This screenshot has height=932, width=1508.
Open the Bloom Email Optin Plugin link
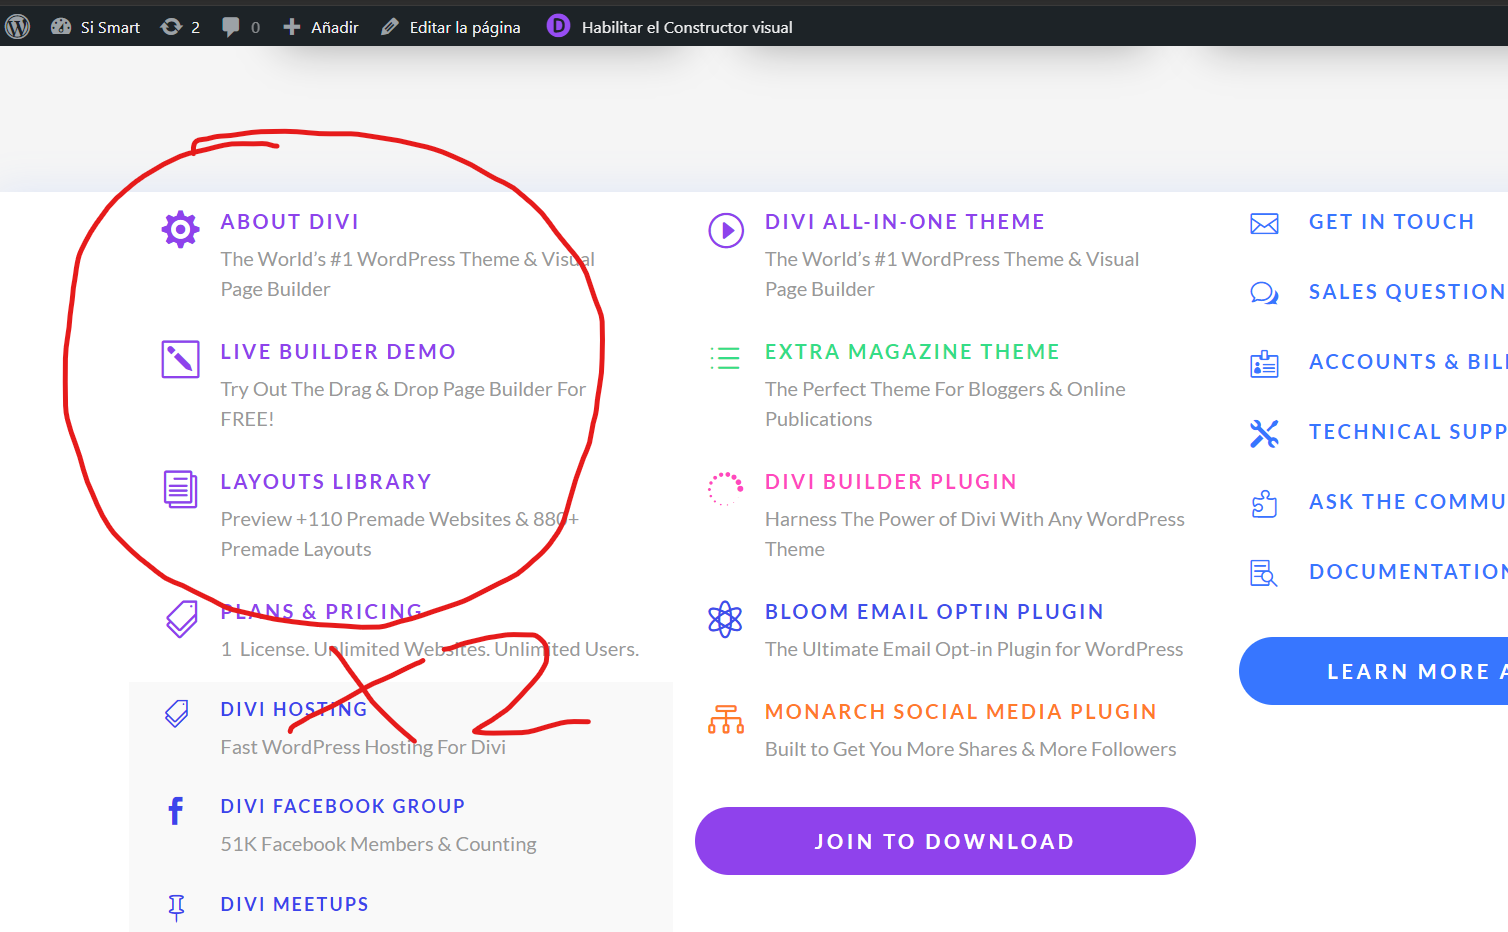click(934, 612)
